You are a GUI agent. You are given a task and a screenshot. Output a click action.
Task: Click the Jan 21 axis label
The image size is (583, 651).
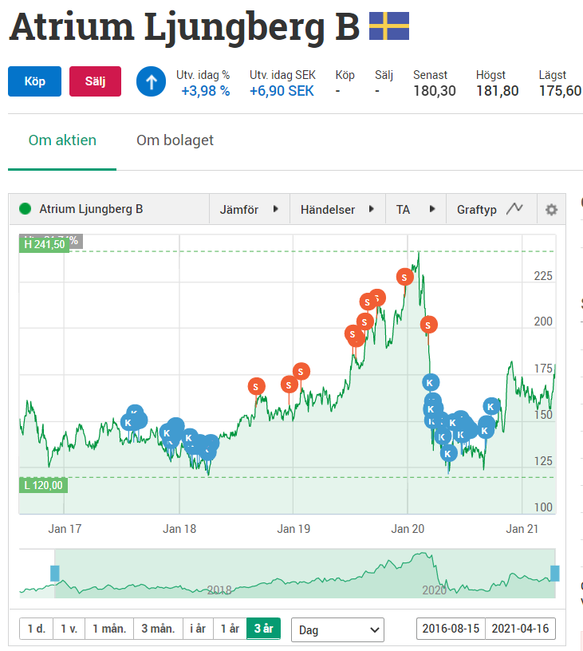[x=522, y=529]
